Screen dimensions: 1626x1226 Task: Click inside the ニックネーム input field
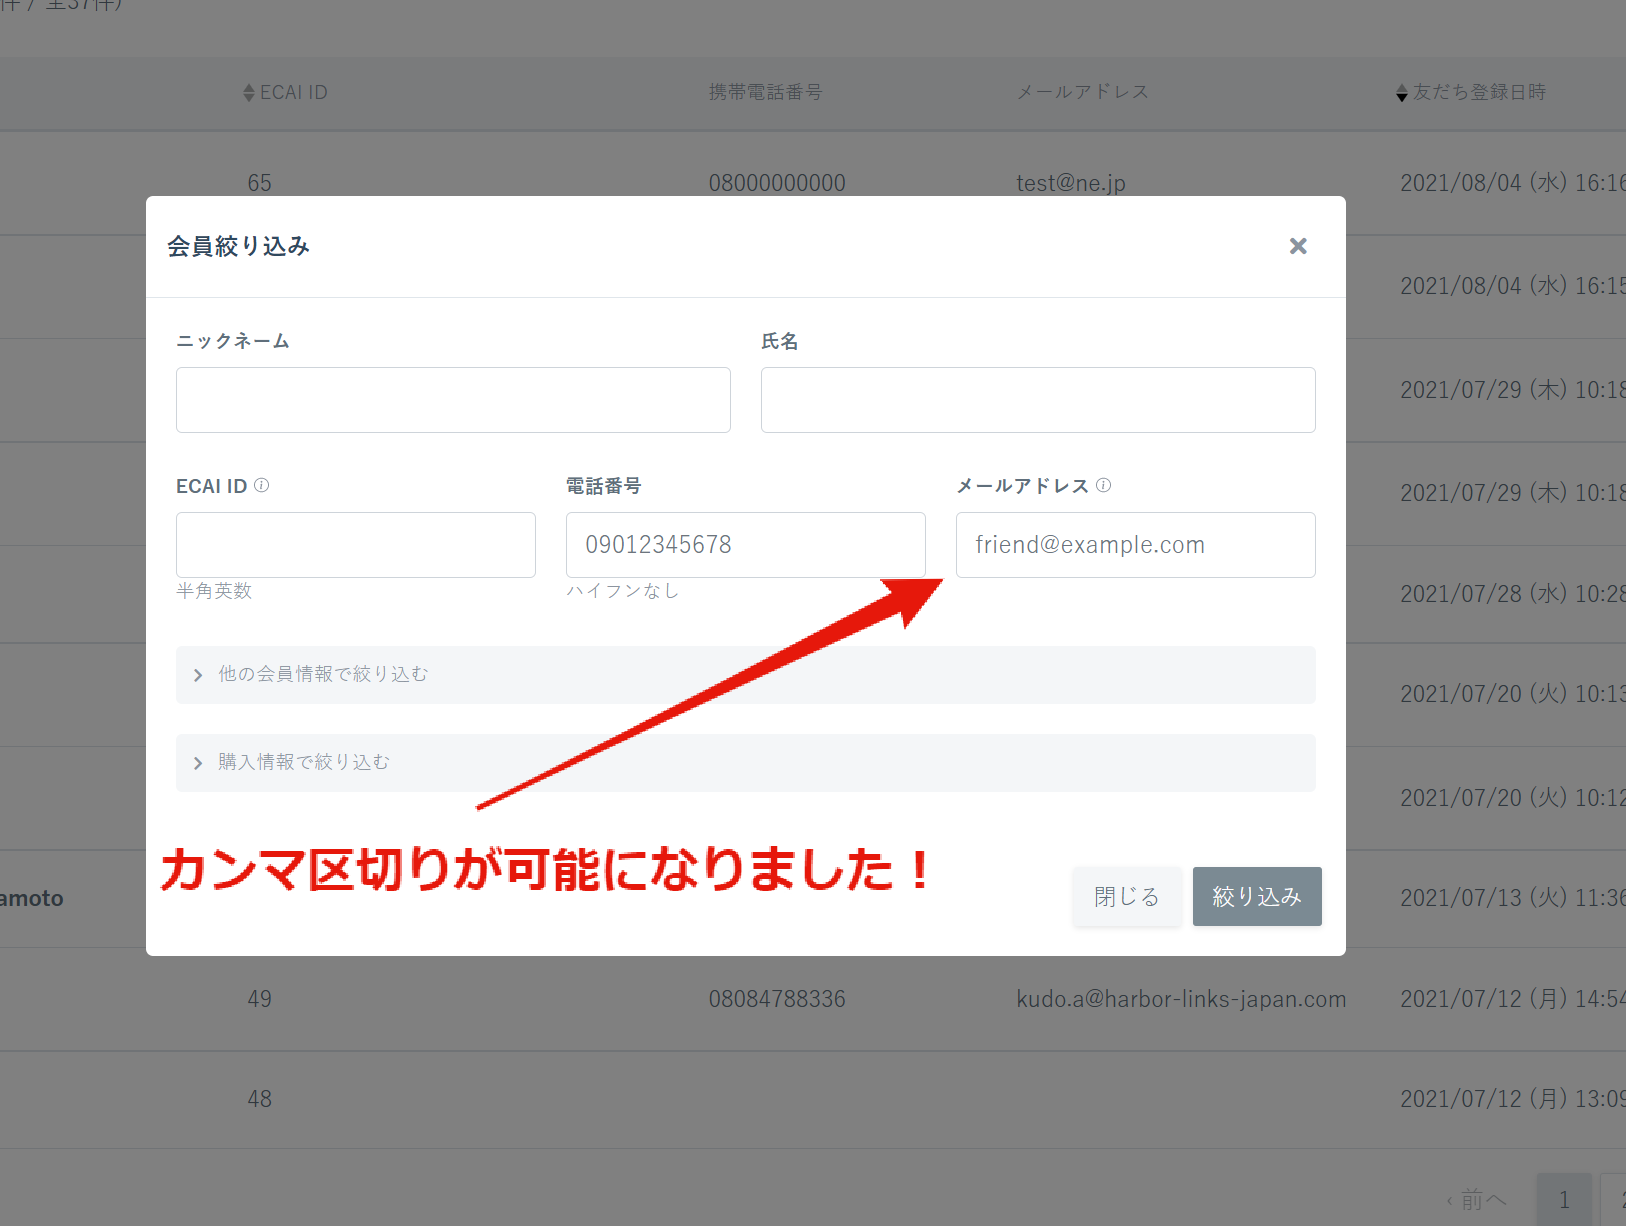pyautogui.click(x=453, y=400)
